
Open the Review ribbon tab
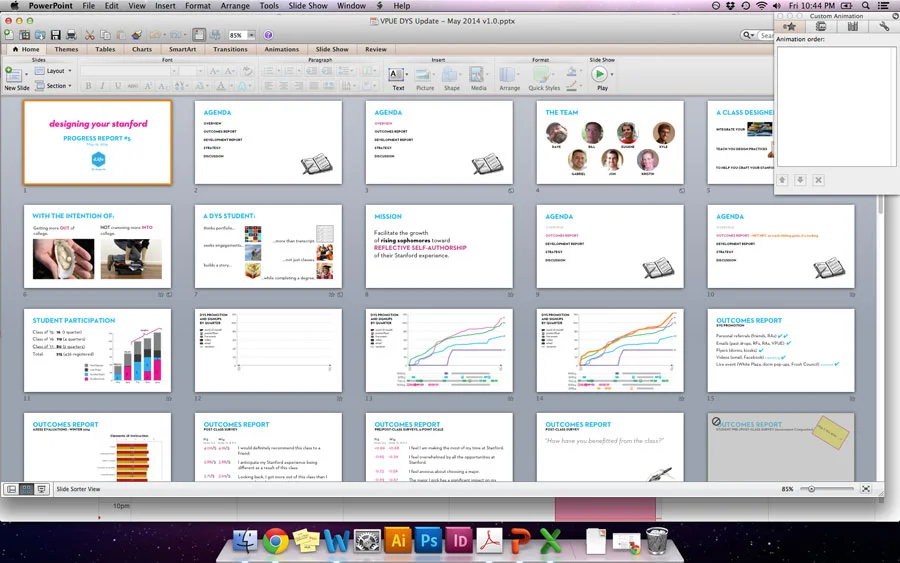pyautogui.click(x=376, y=49)
